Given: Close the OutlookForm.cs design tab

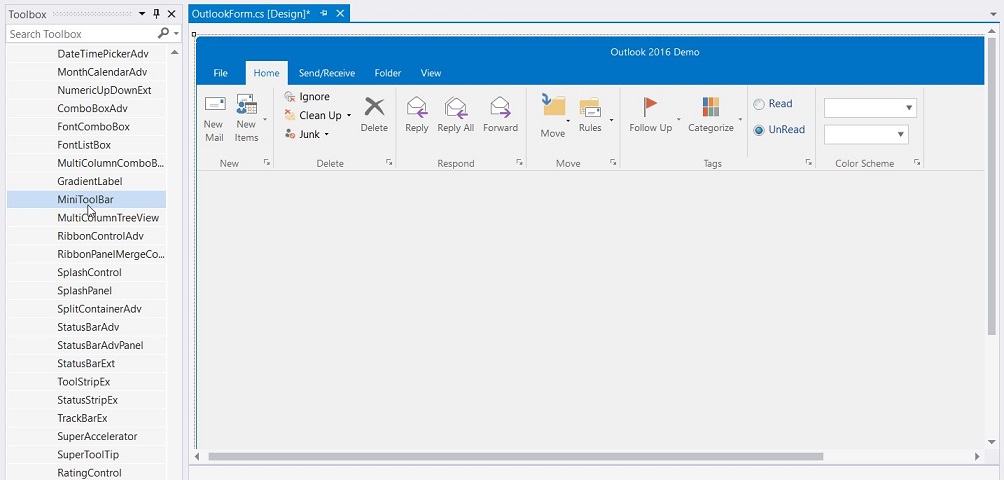Looking at the screenshot, I should pyautogui.click(x=340, y=13).
